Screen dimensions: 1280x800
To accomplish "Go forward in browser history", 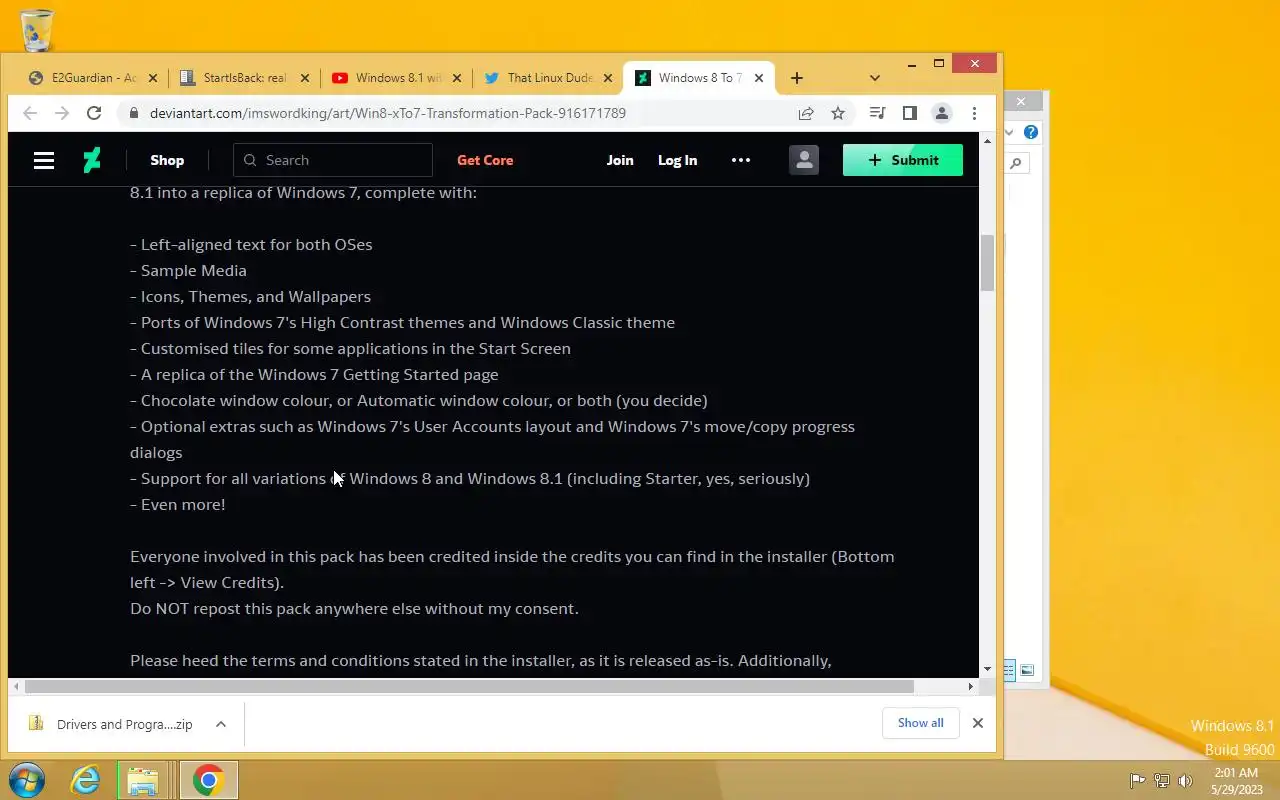I will 62,113.
